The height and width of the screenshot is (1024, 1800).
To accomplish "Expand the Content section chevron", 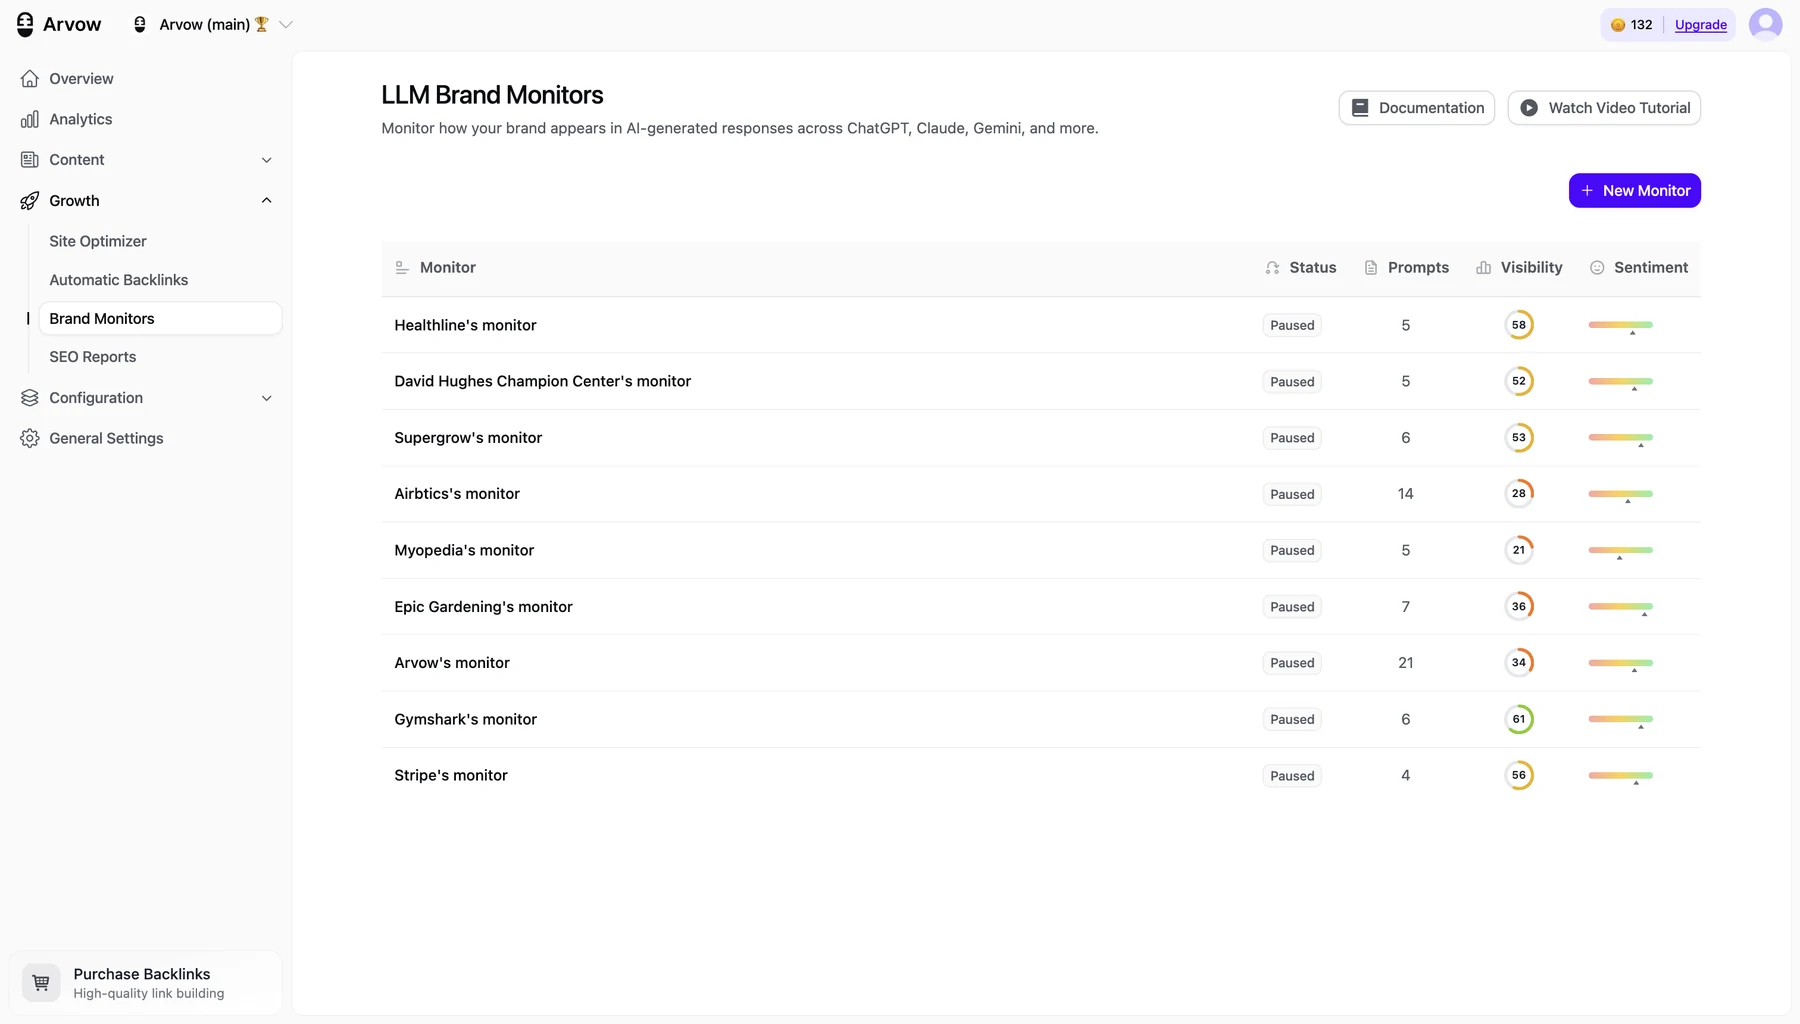I will coord(267,160).
